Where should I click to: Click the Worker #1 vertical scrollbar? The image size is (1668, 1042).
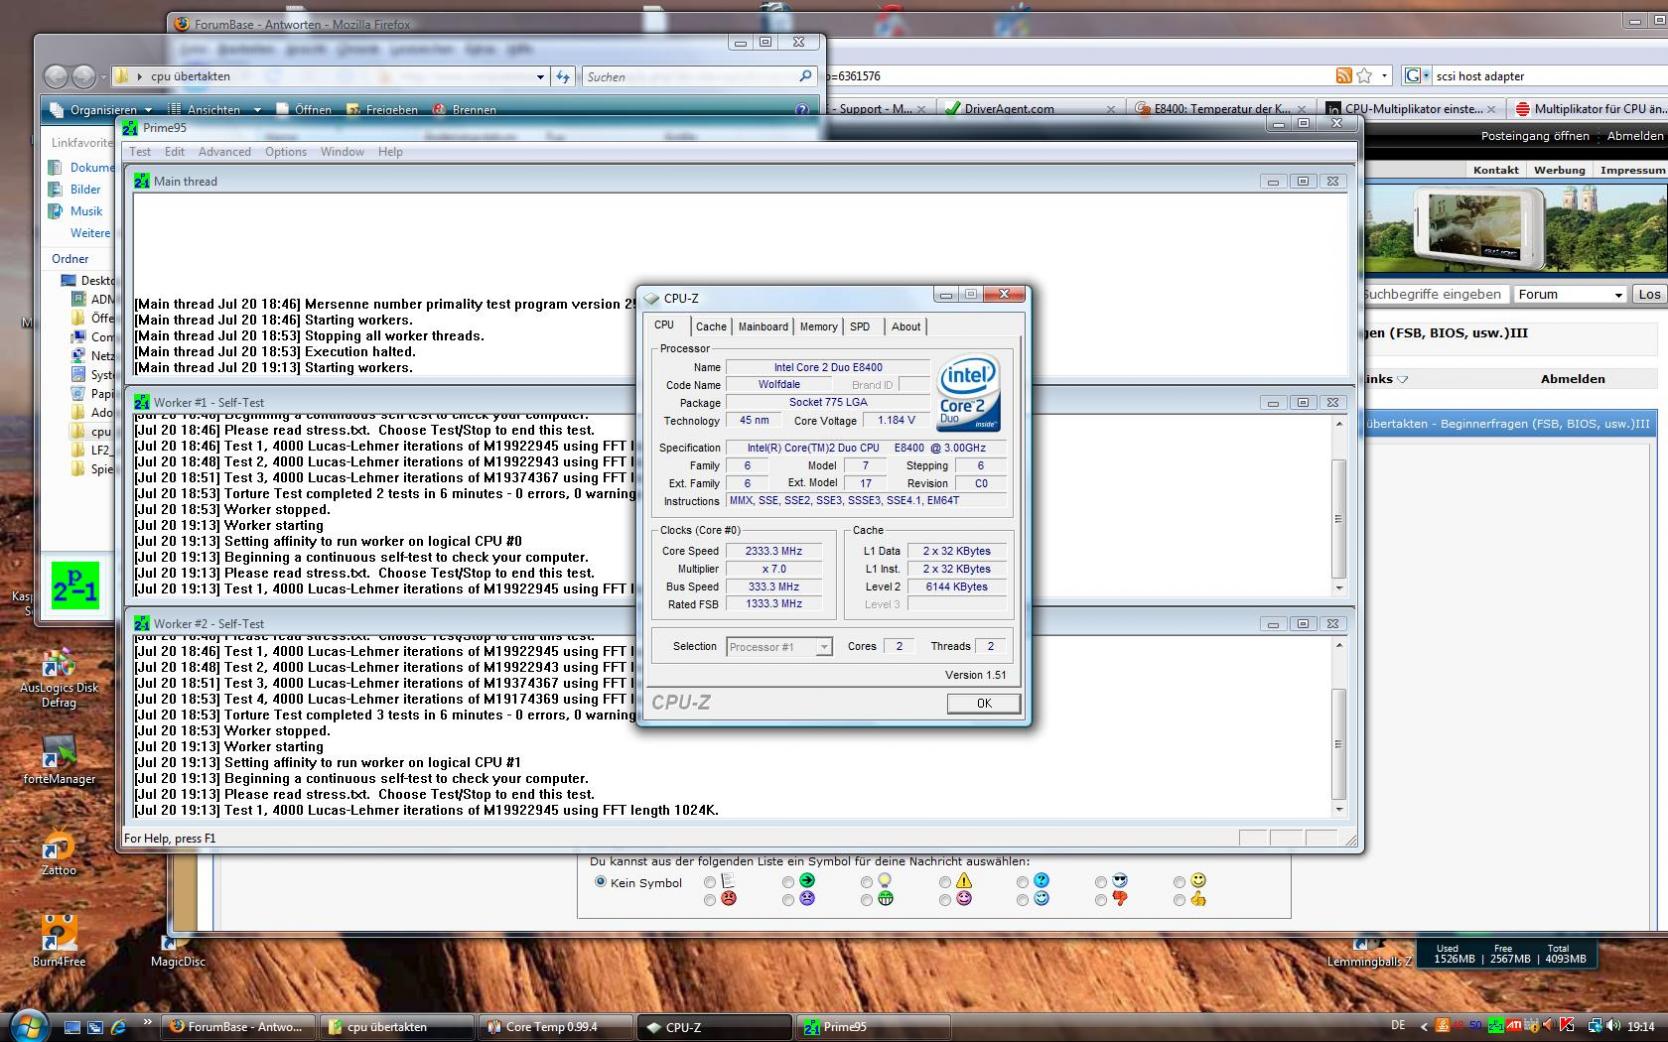tap(1339, 506)
